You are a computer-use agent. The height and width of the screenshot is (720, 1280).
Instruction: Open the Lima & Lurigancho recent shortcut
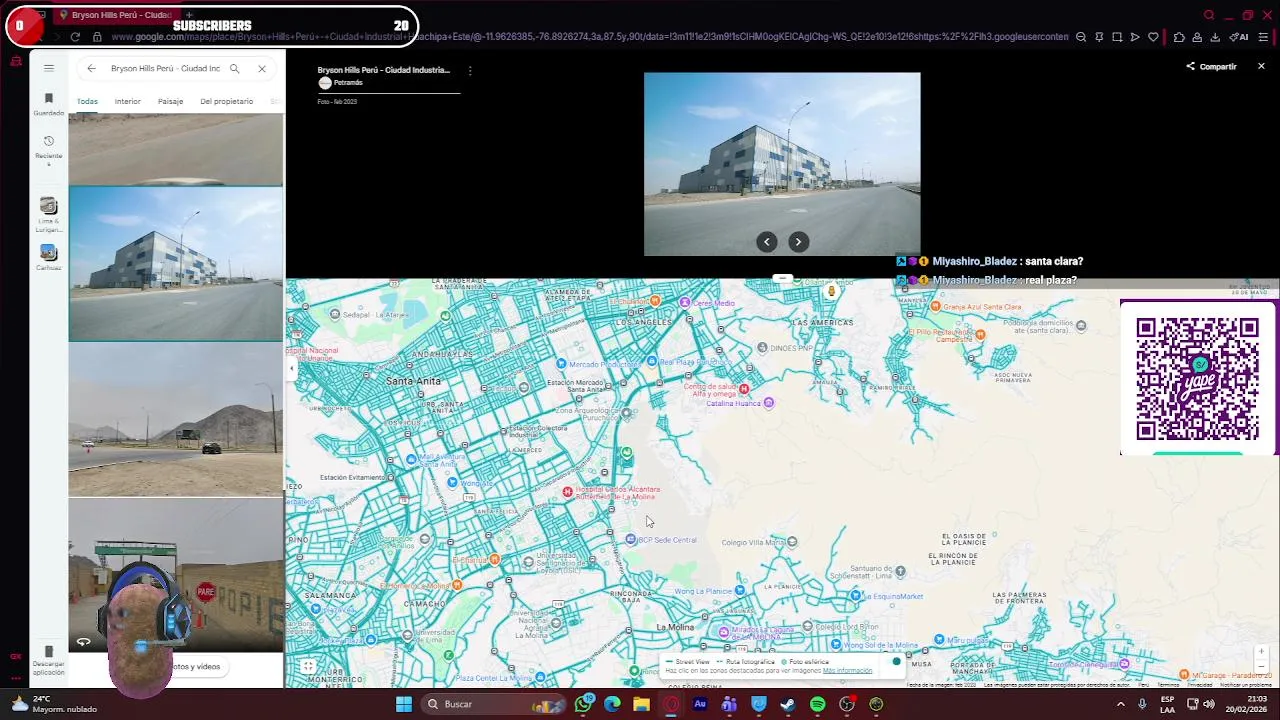click(48, 214)
